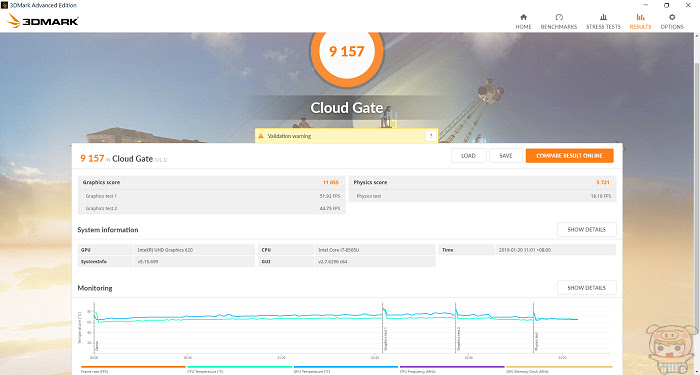Click COMPARE RESULT ONLINE button
The width and height of the screenshot is (700, 375).
(569, 156)
